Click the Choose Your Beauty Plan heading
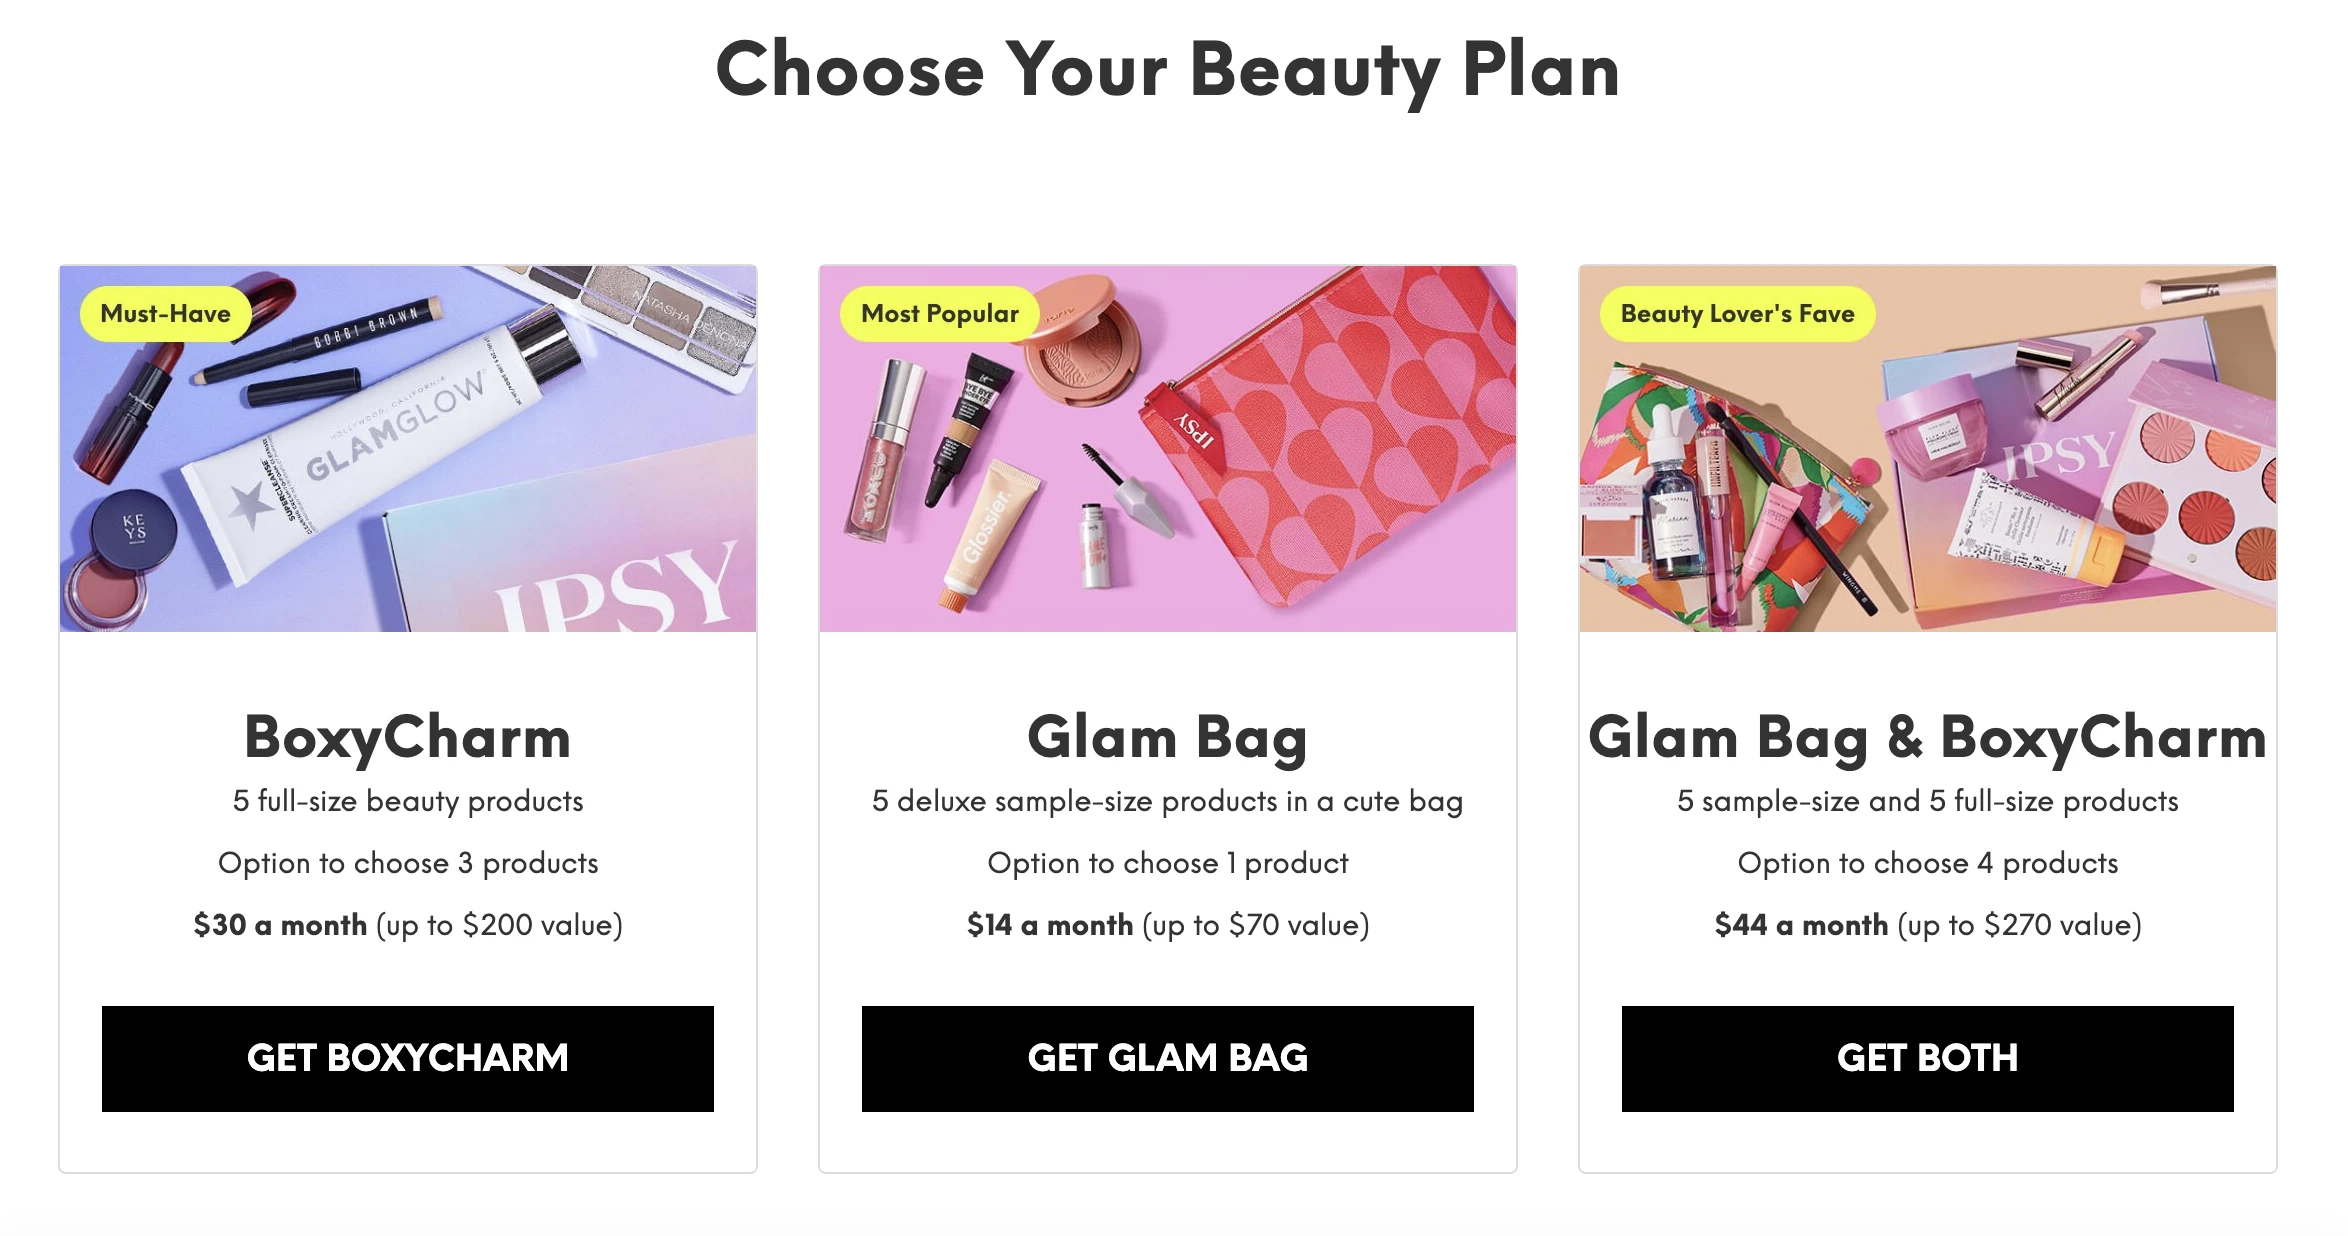The image size is (2348, 1236). (1167, 70)
